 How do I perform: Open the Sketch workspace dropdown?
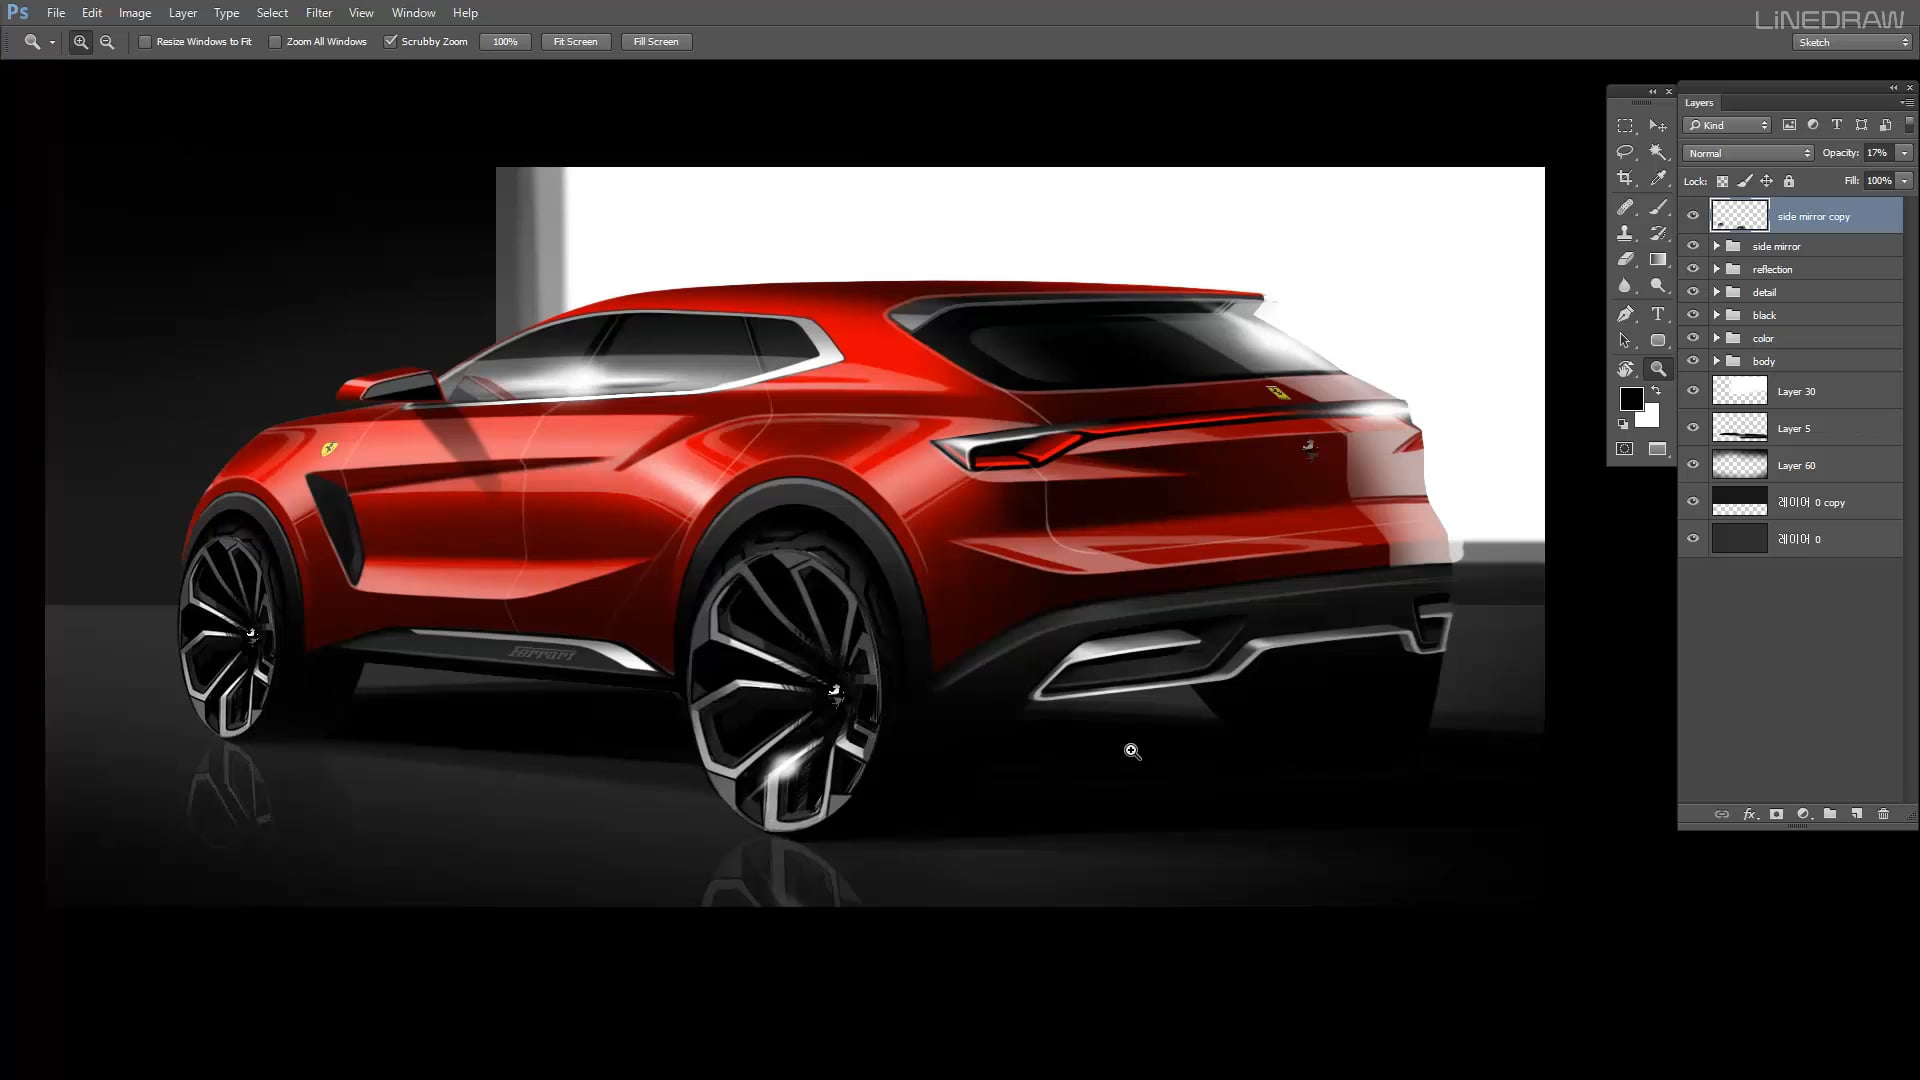point(1852,42)
